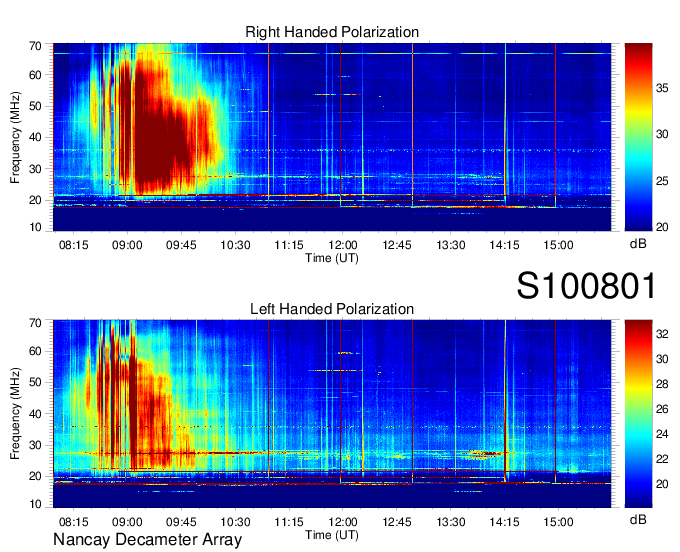This screenshot has width=680, height=552.
Task: Click the Nancay Decameter Array caption
Action: tap(147, 540)
